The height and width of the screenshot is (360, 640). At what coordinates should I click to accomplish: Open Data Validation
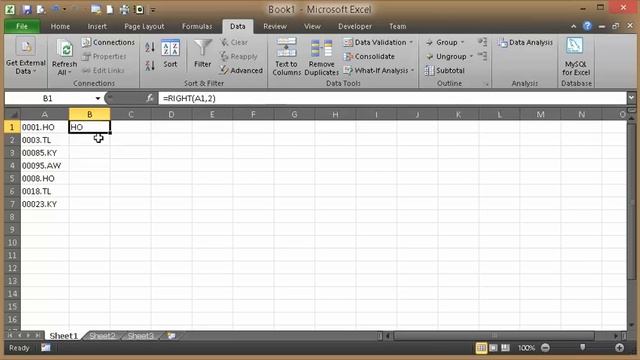pos(375,42)
